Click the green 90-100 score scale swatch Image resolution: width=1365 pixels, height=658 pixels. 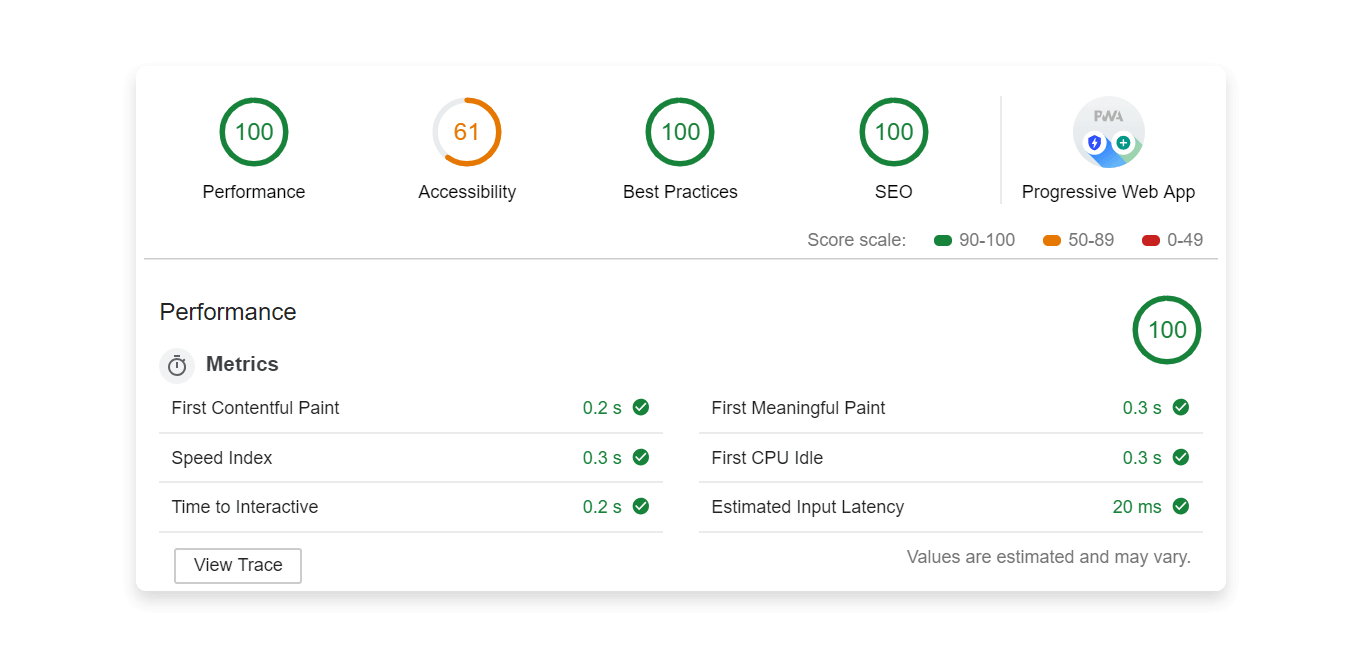click(942, 240)
